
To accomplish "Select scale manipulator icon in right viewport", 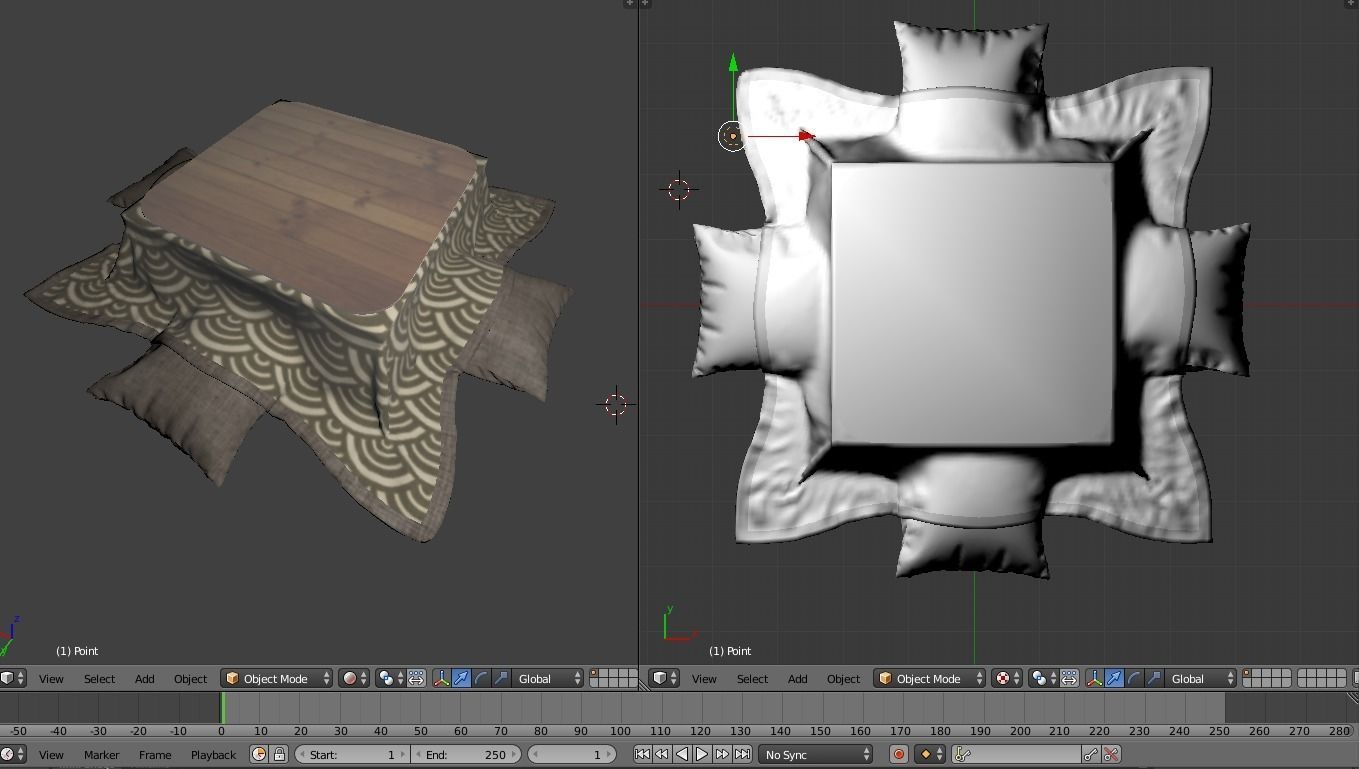I will click(1154, 678).
